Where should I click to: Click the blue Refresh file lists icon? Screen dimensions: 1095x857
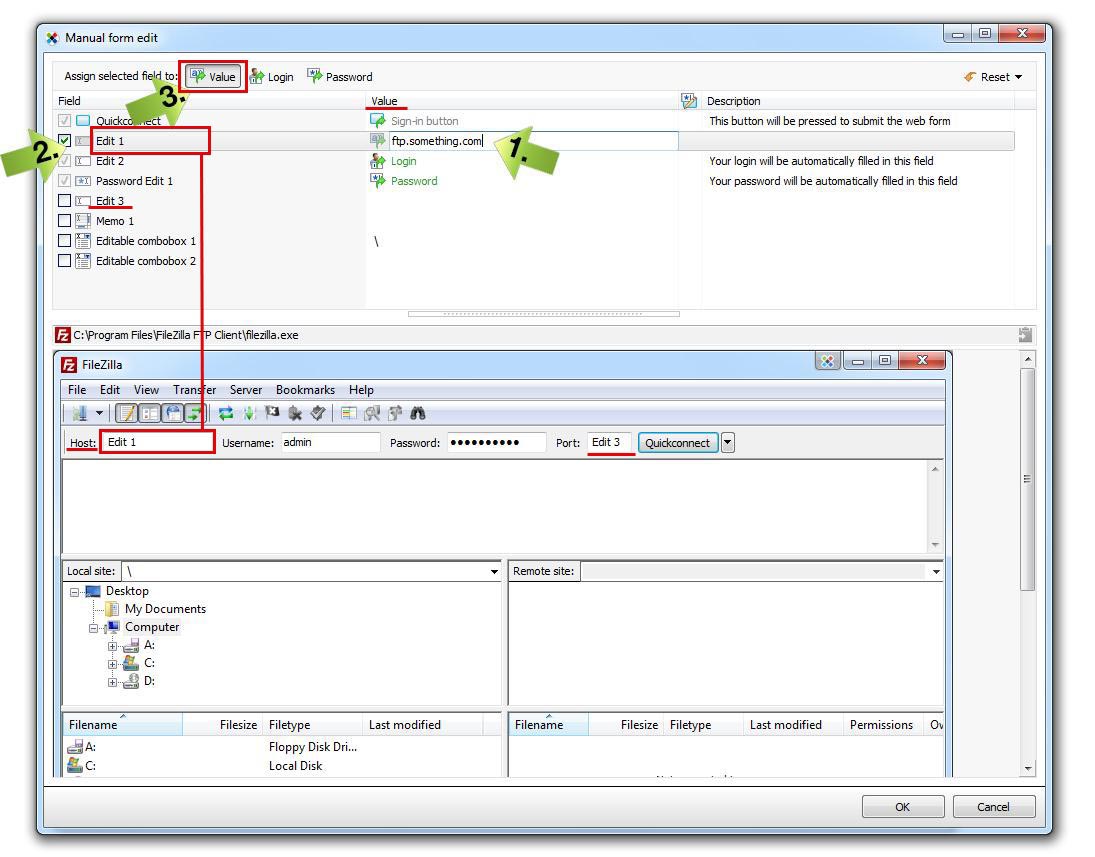pos(226,413)
